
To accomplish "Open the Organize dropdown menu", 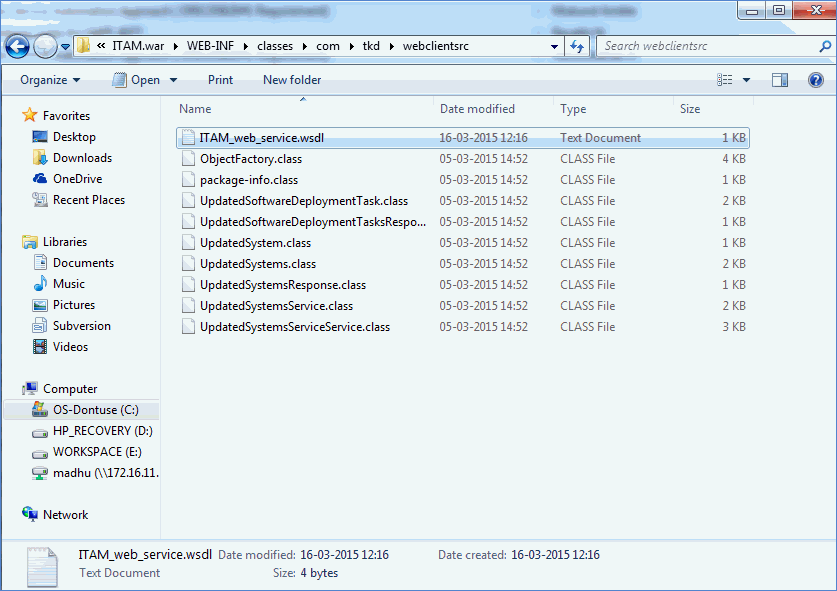I will pos(46,80).
